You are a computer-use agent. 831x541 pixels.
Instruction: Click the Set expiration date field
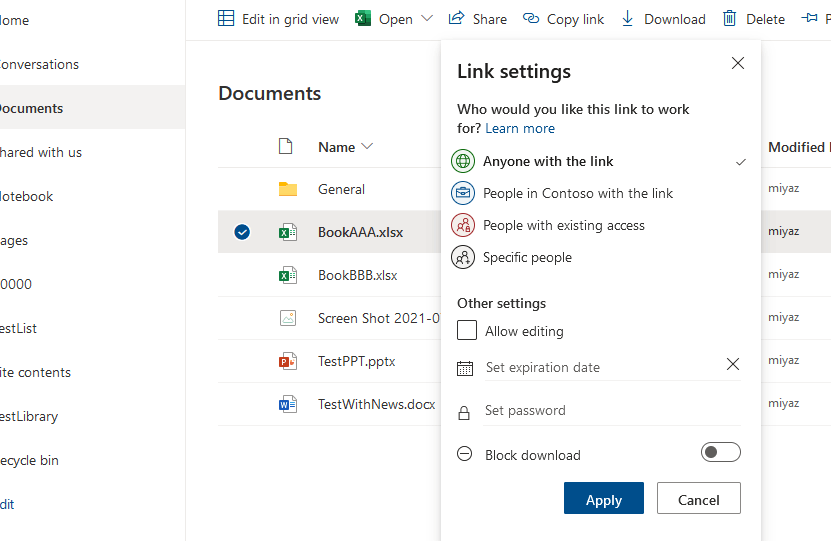point(602,367)
